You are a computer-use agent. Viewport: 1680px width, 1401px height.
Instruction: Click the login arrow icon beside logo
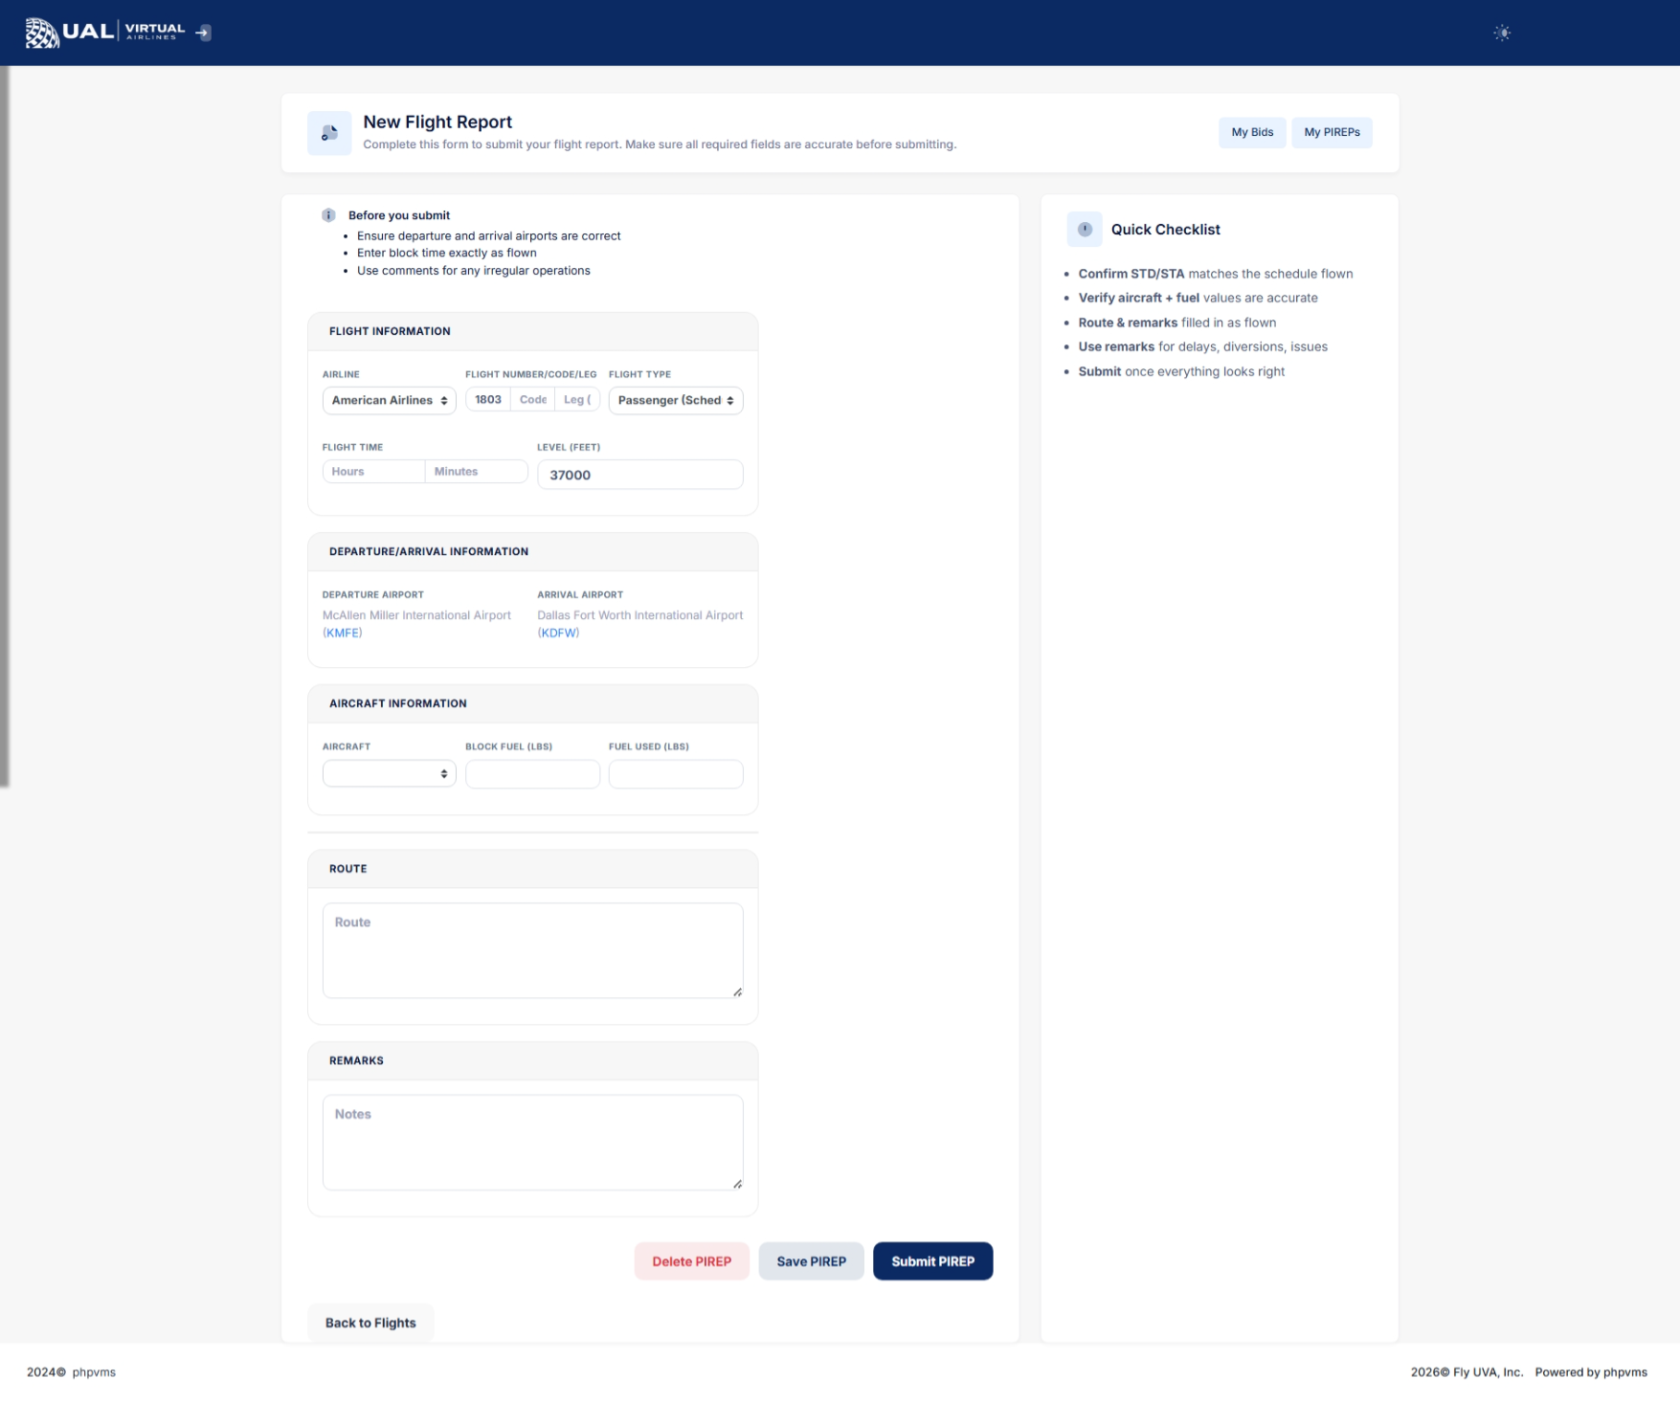tap(203, 33)
